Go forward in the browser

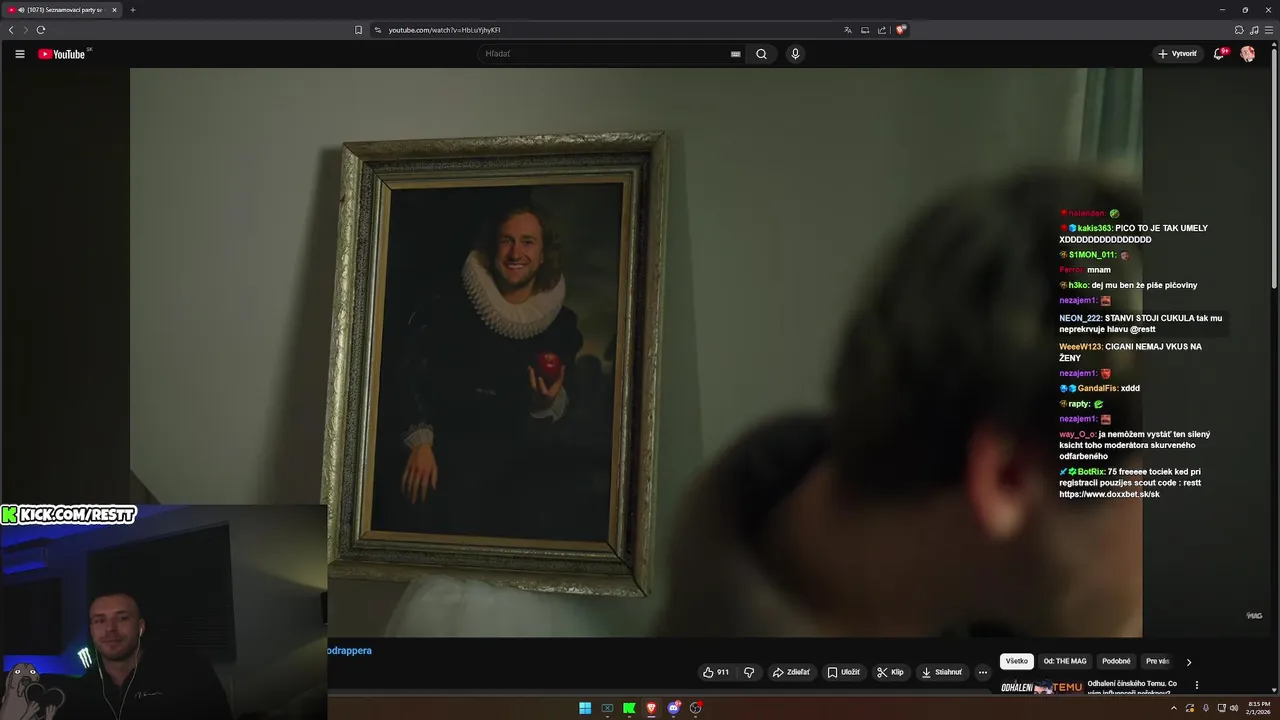pos(26,30)
